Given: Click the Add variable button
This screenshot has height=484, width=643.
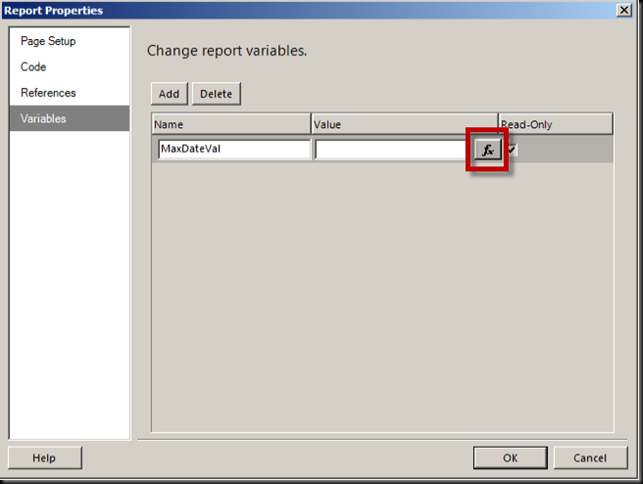Looking at the screenshot, I should [x=169, y=94].
